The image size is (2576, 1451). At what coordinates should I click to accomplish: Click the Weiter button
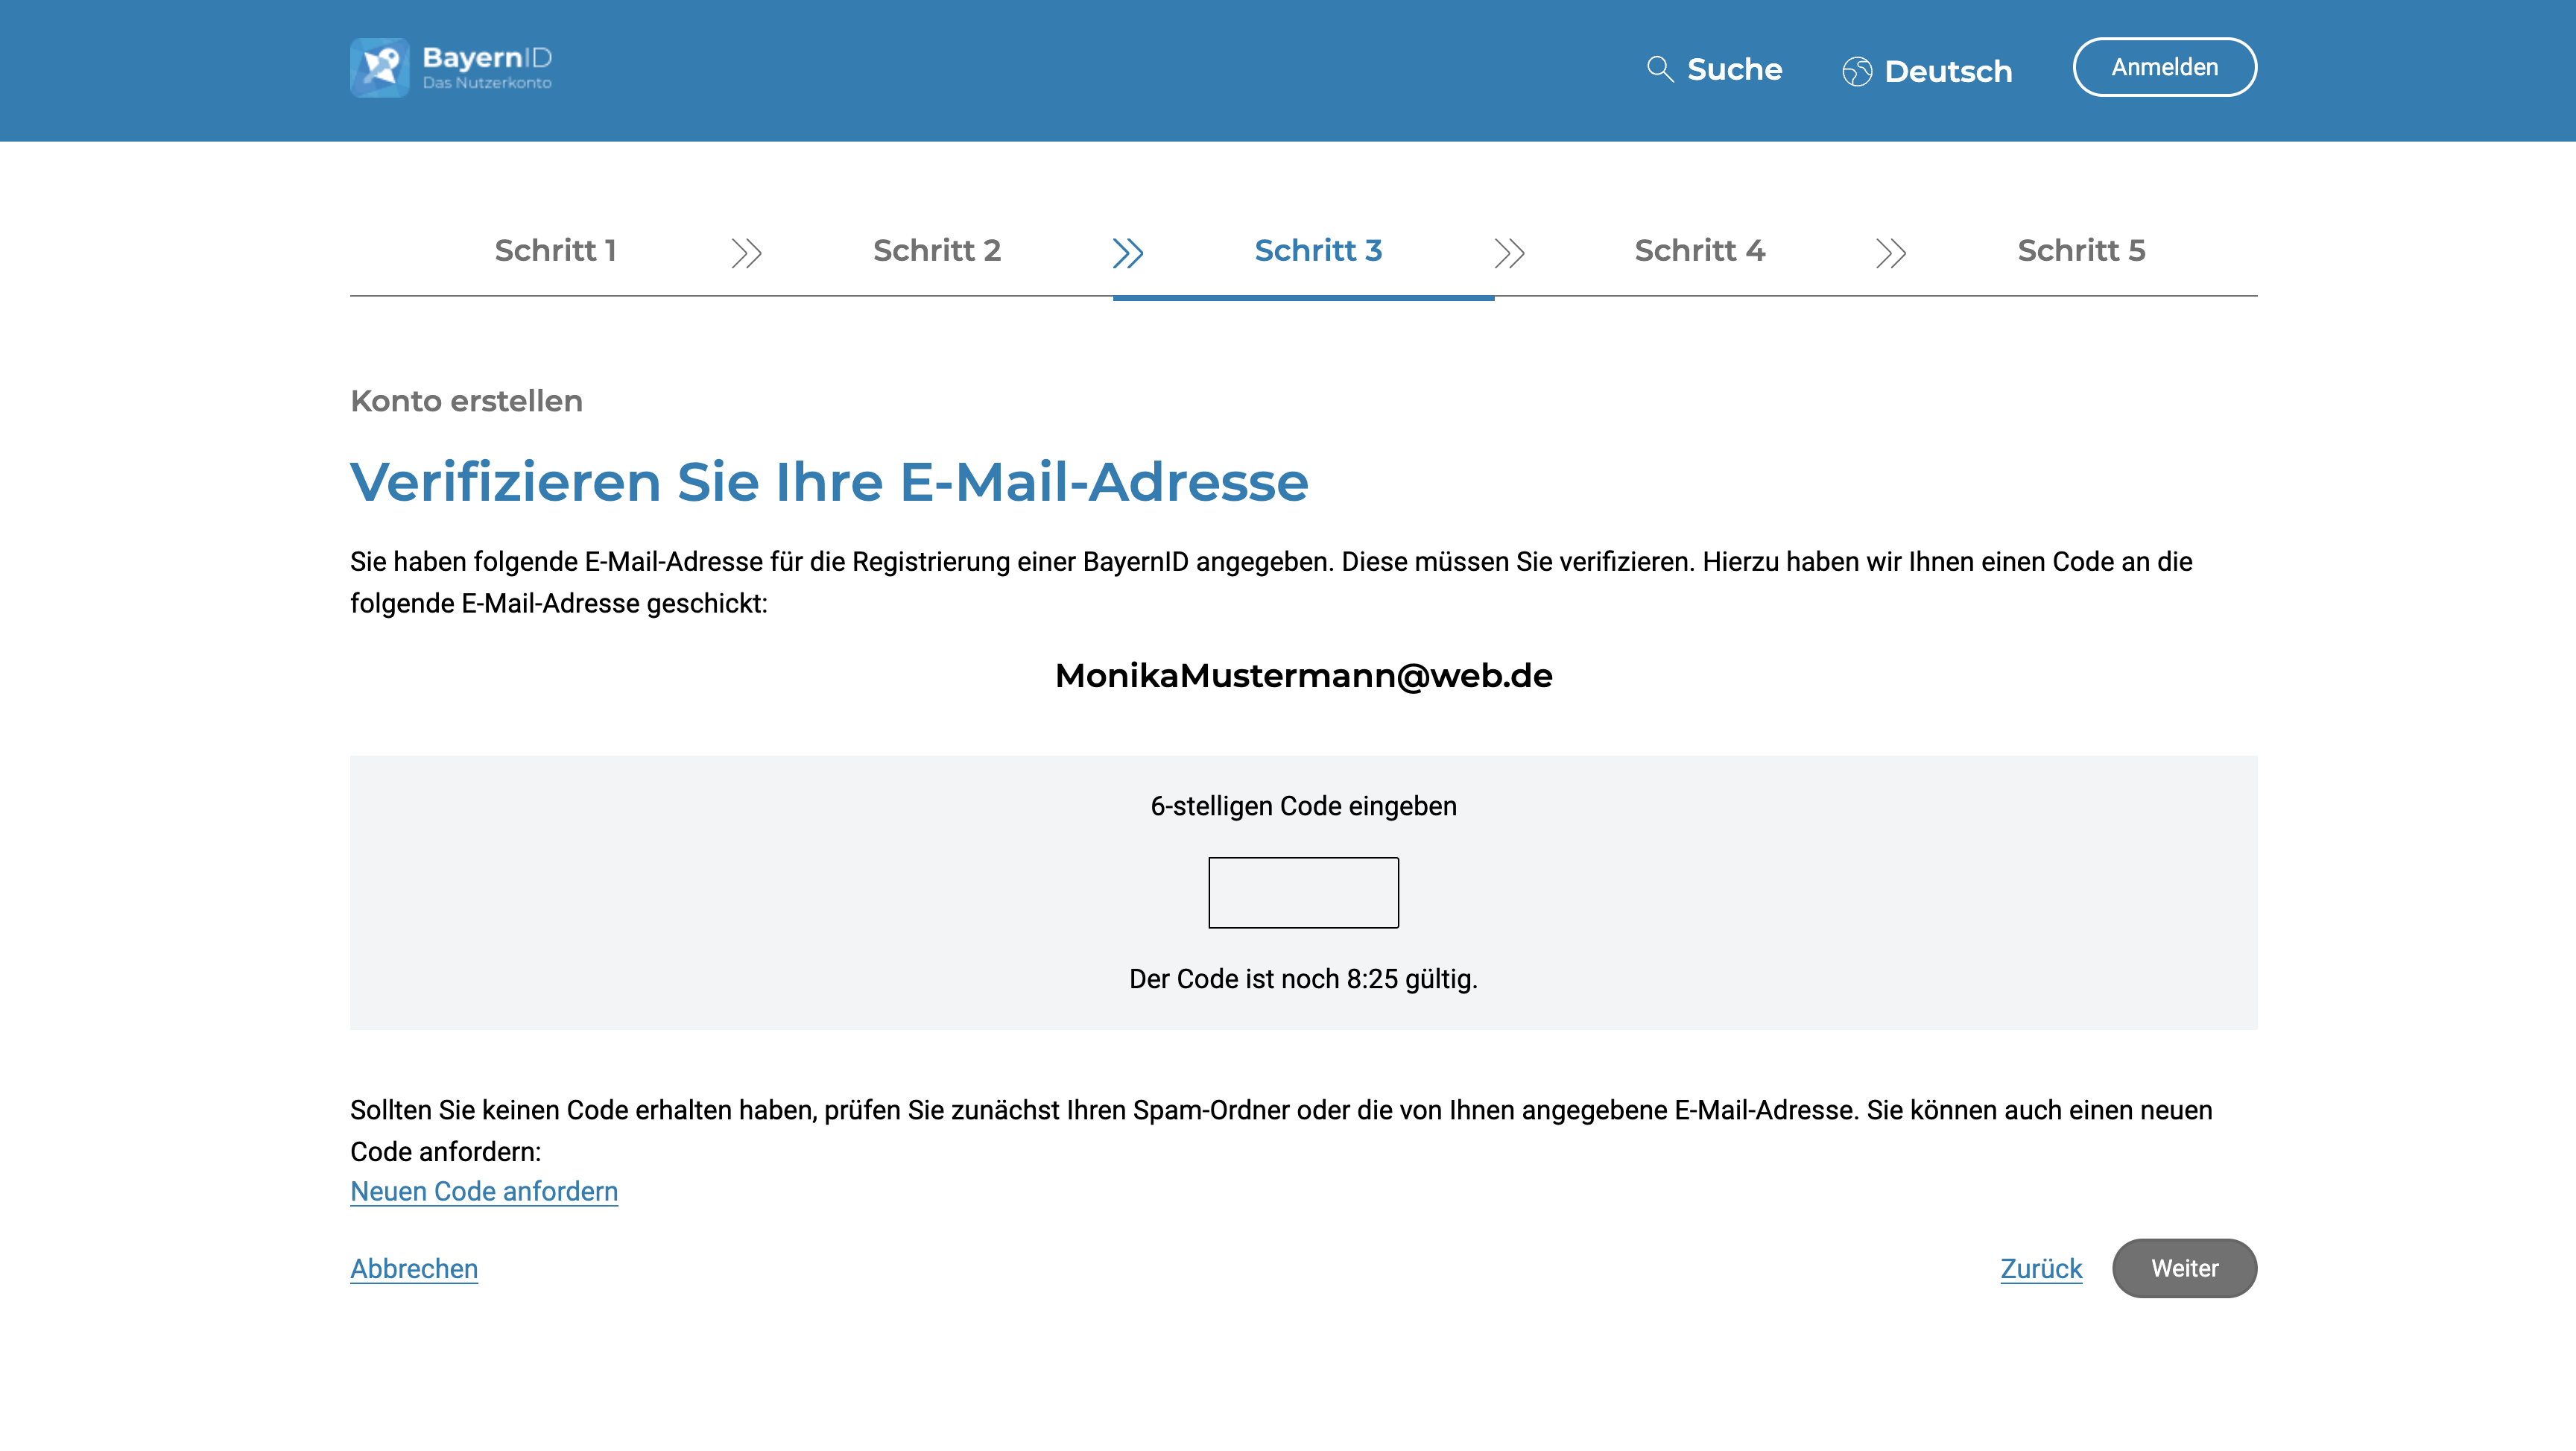2184,1268
